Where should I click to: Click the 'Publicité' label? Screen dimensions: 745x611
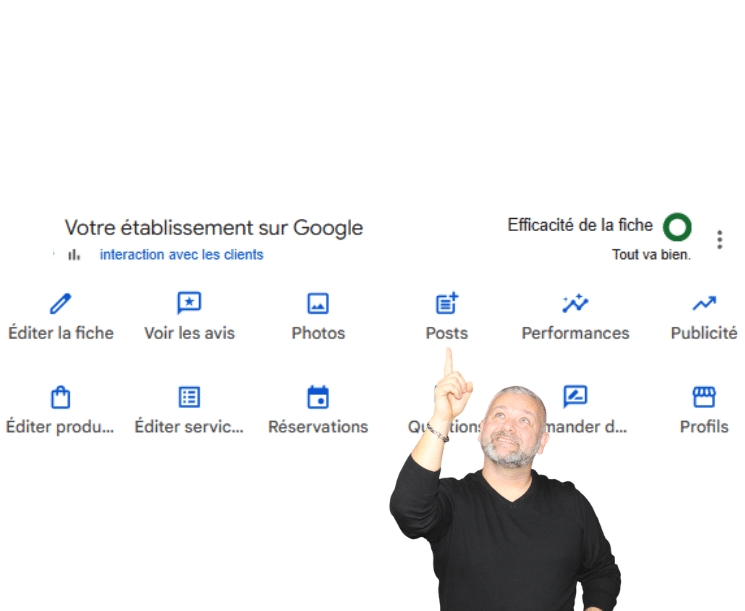coord(704,333)
